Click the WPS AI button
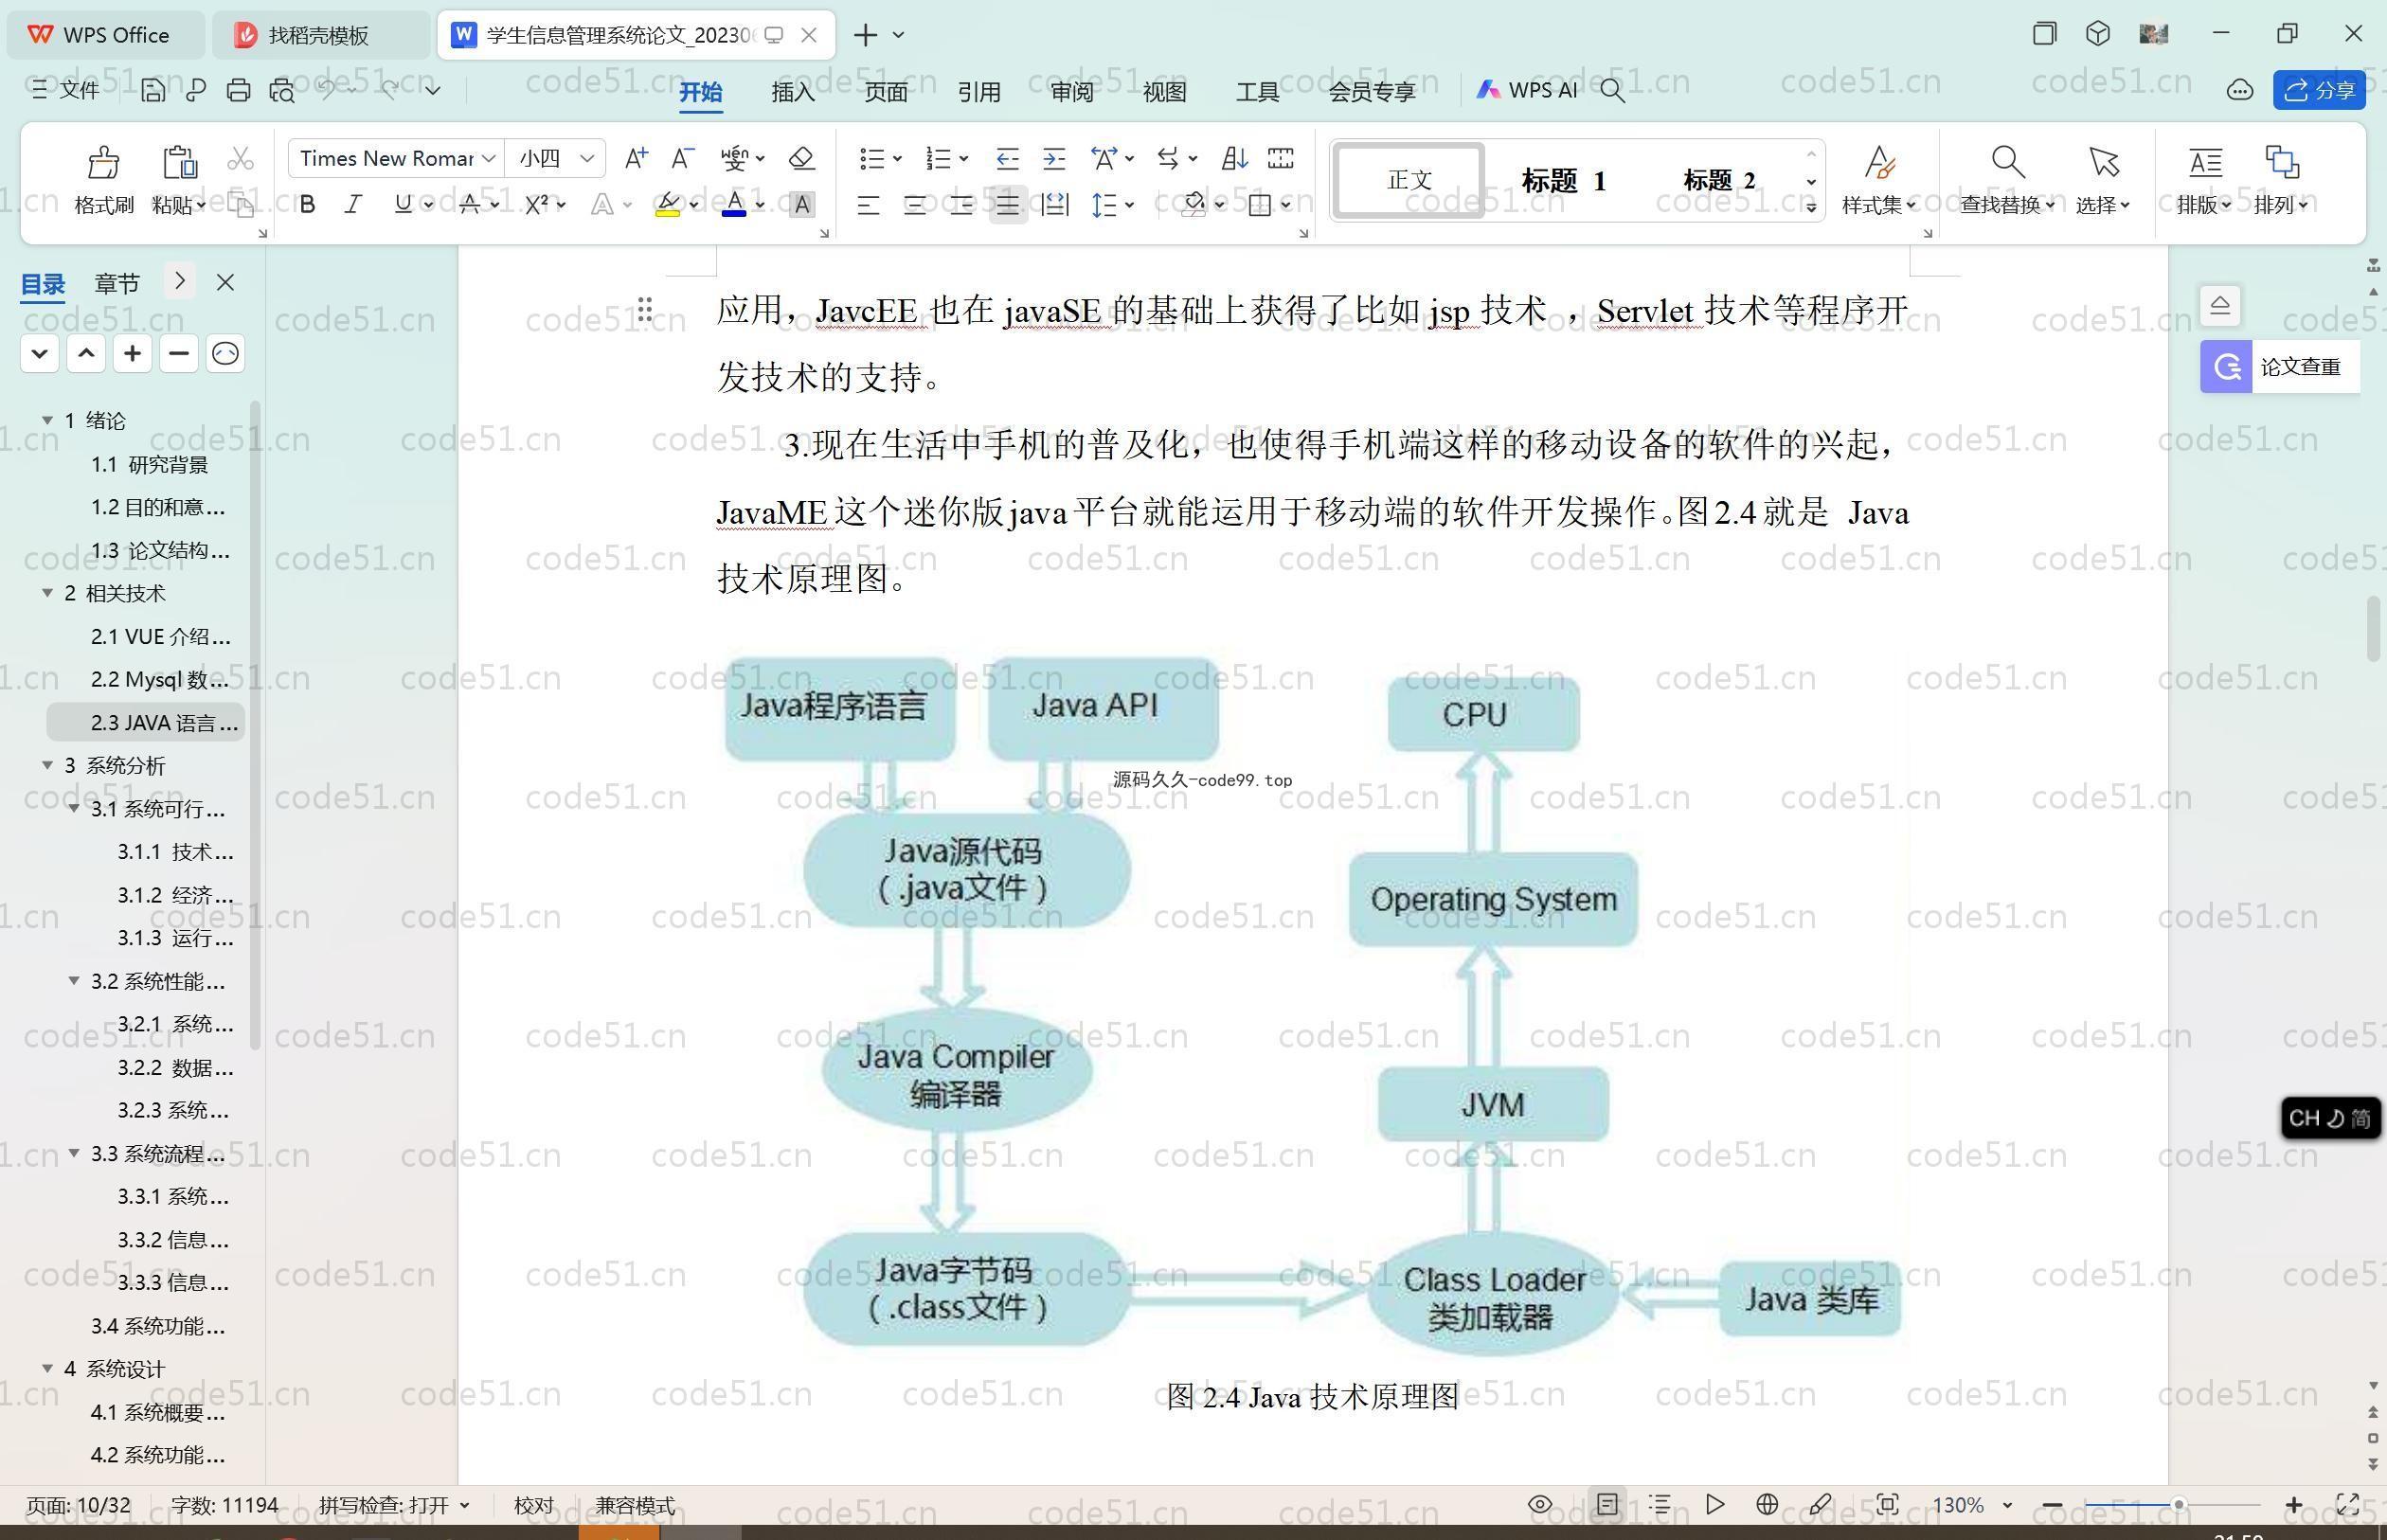The width and height of the screenshot is (2387, 1540). 1527,90
